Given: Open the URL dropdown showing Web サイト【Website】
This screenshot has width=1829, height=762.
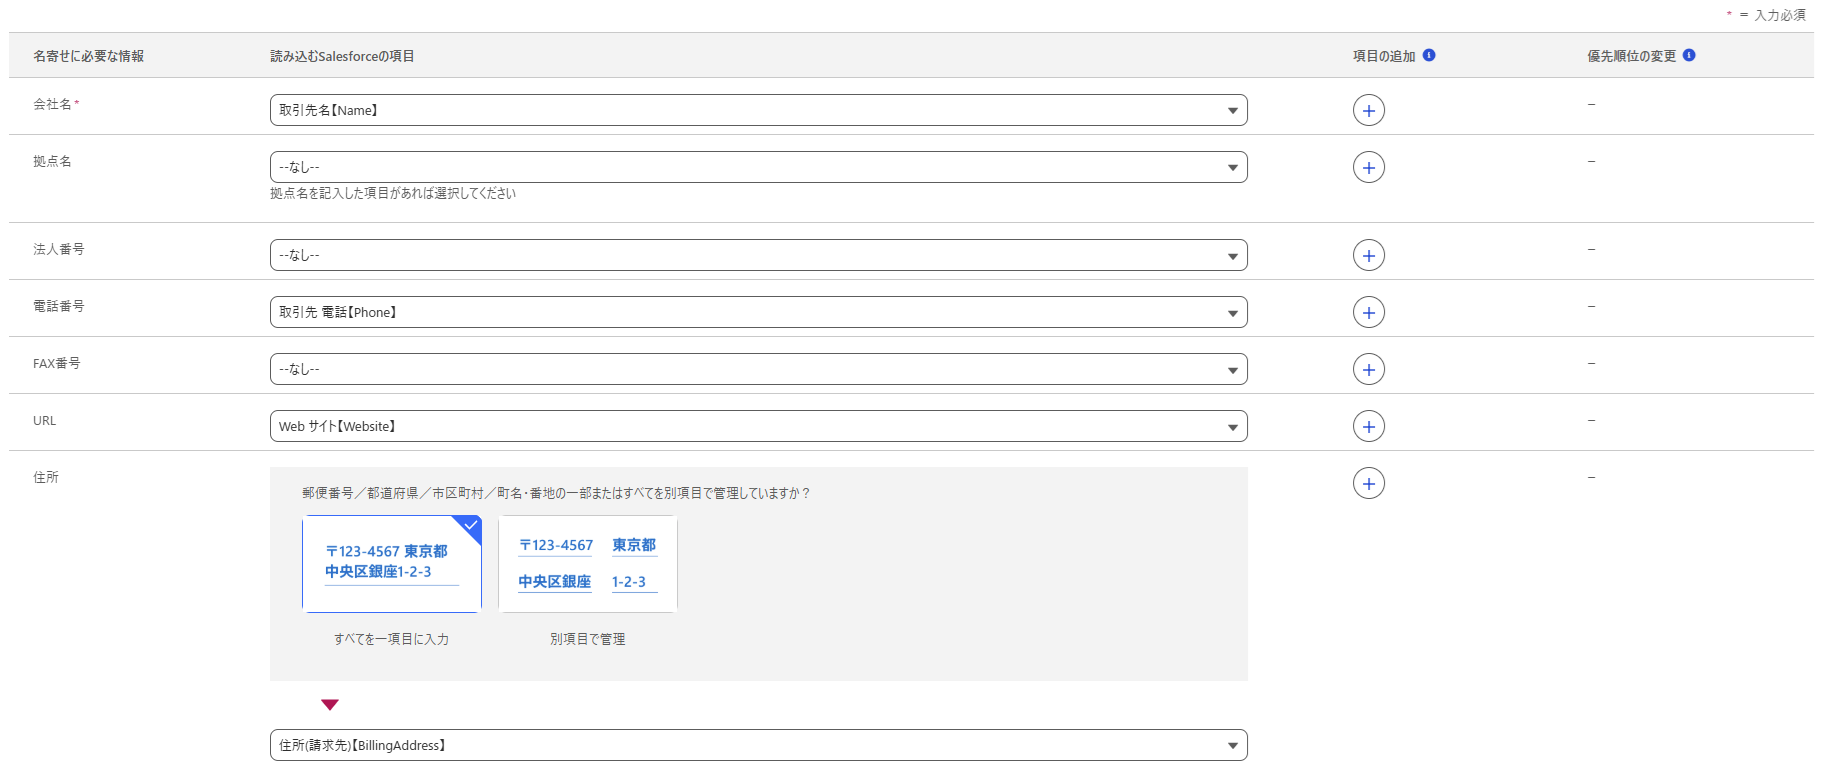Looking at the screenshot, I should (758, 426).
